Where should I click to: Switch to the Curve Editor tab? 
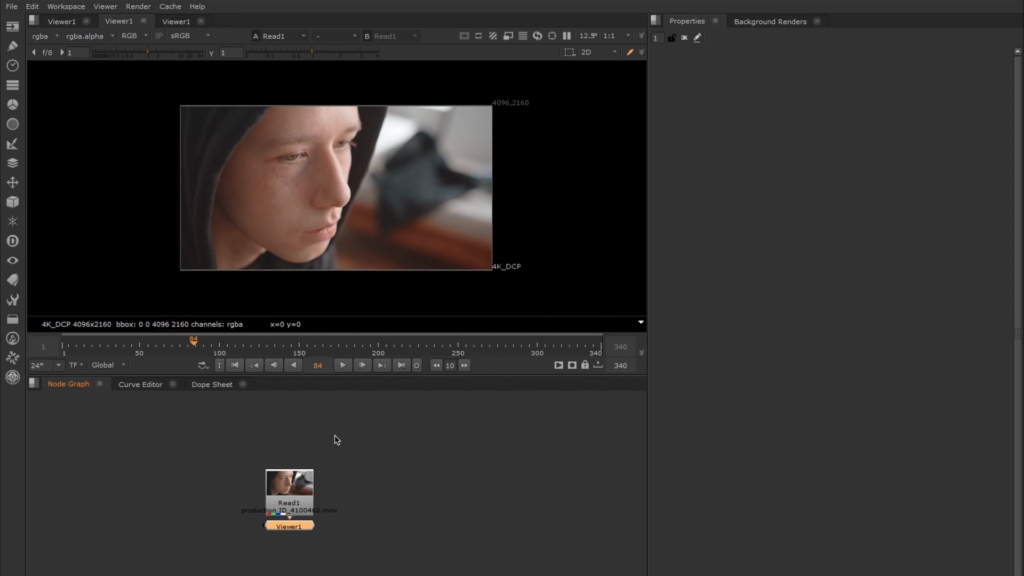140,384
